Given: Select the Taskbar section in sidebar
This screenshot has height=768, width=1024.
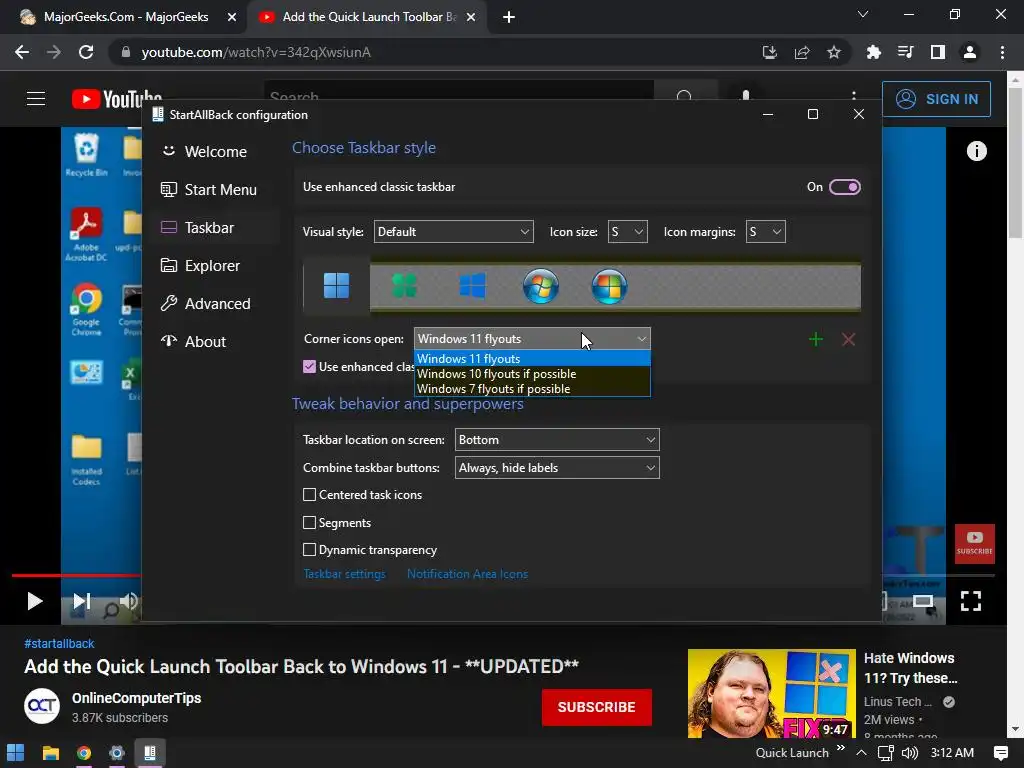Looking at the screenshot, I should point(197,227).
